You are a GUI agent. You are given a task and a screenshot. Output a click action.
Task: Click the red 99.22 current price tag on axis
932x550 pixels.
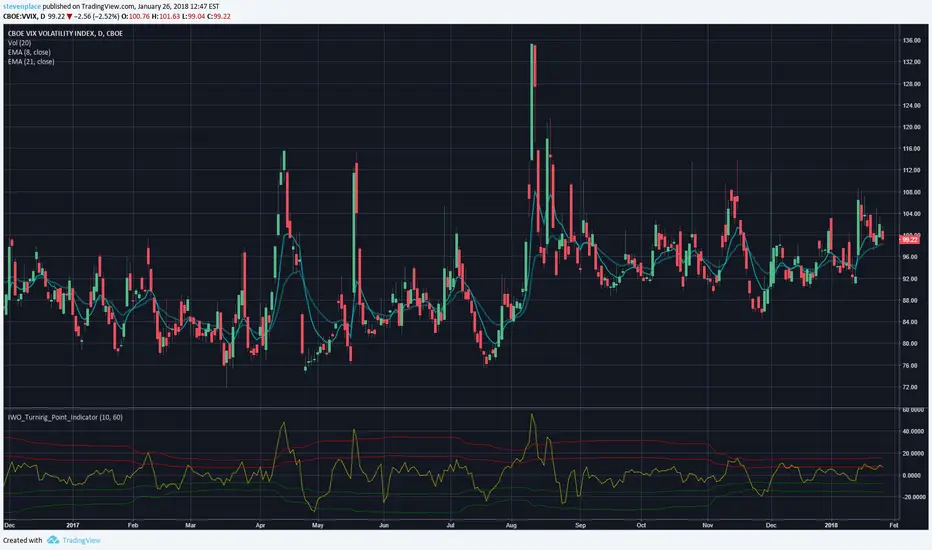(910, 240)
